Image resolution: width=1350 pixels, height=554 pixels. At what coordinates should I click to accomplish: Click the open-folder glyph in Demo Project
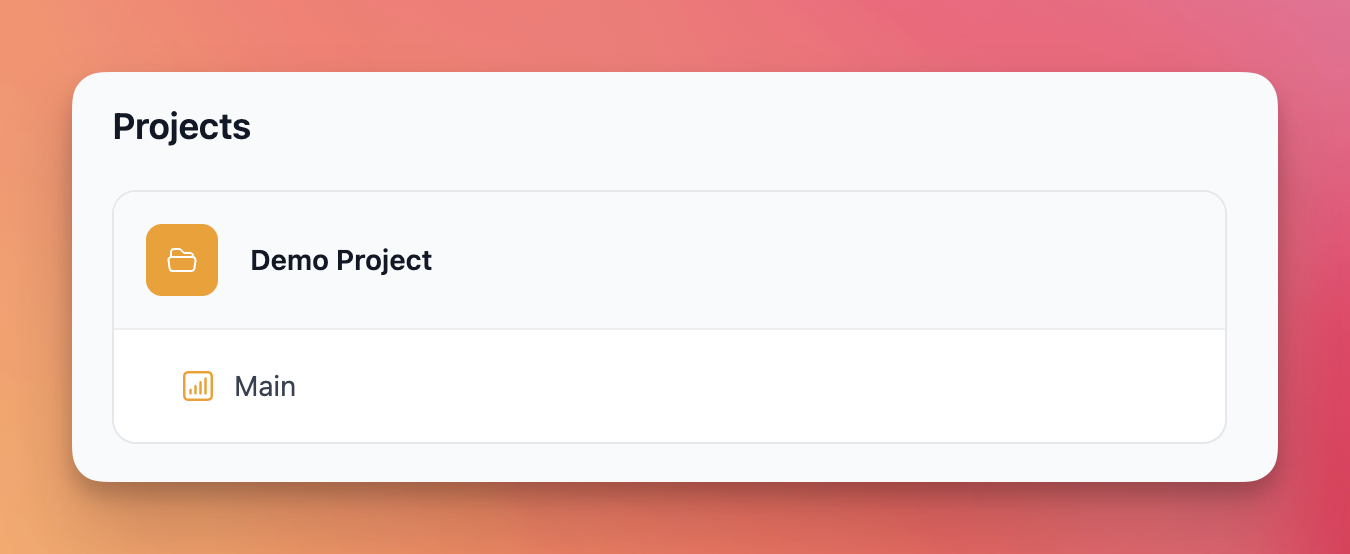pos(182,260)
